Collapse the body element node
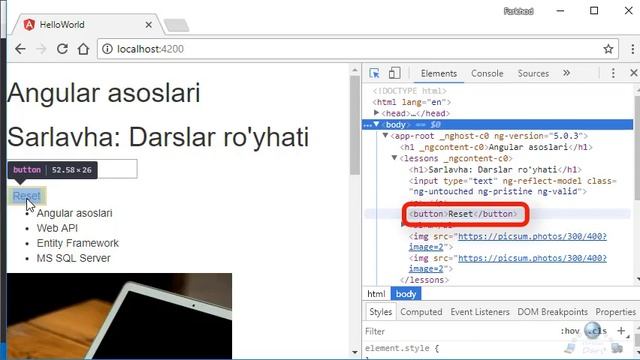The width and height of the screenshot is (640, 360). pos(376,124)
